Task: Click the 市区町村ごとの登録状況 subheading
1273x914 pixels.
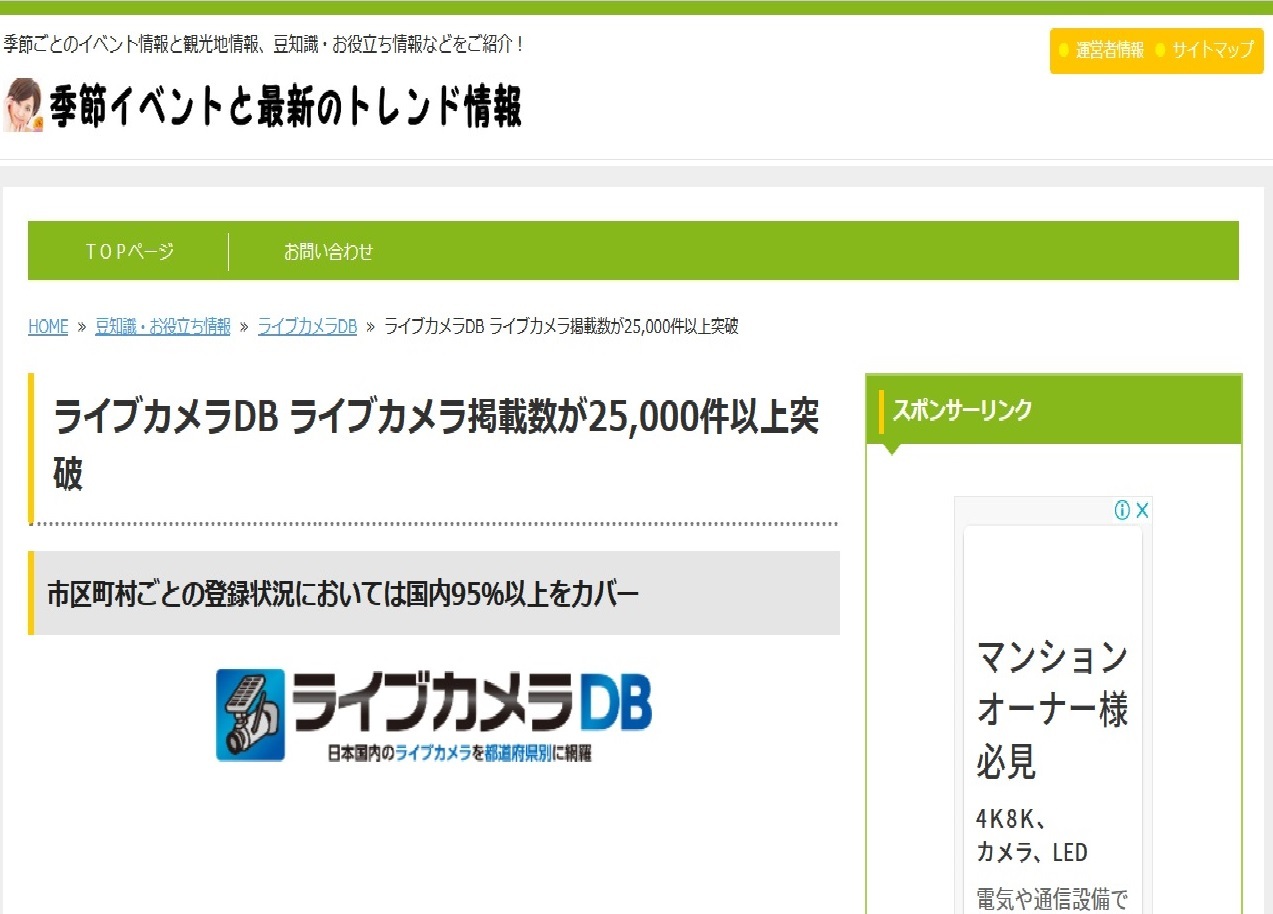Action: click(342, 594)
